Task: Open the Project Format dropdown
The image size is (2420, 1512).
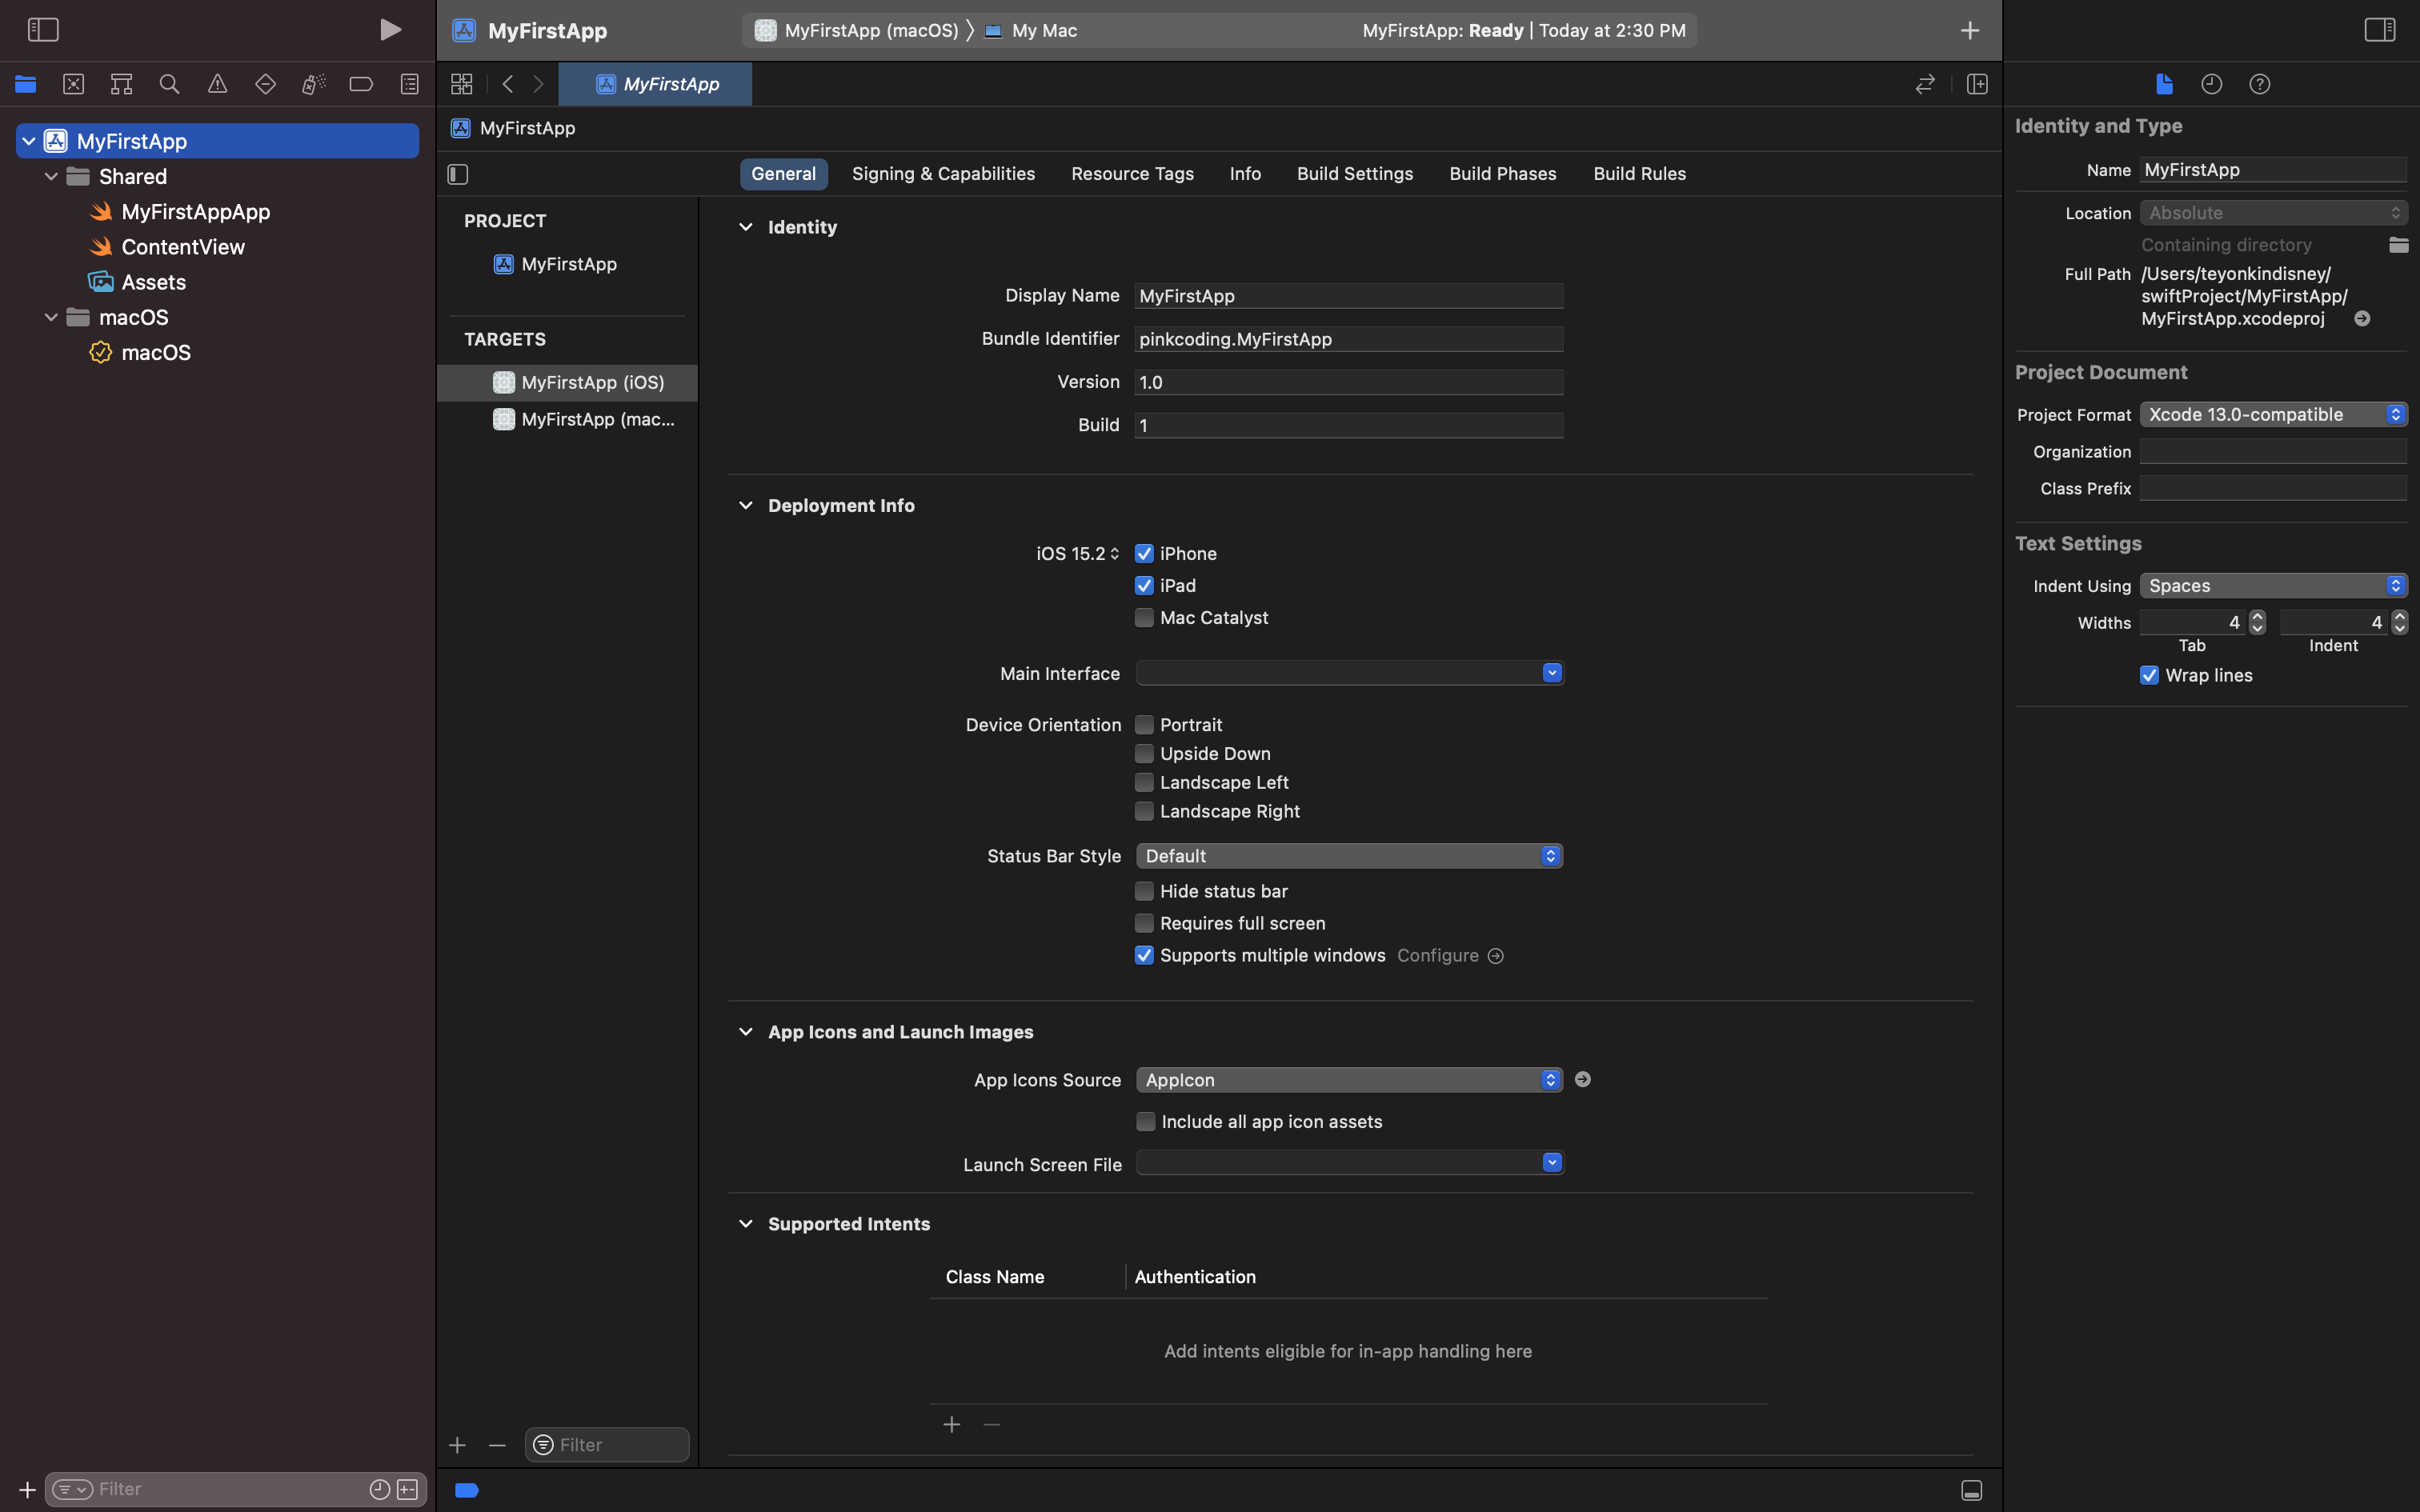Action: tap(2273, 414)
